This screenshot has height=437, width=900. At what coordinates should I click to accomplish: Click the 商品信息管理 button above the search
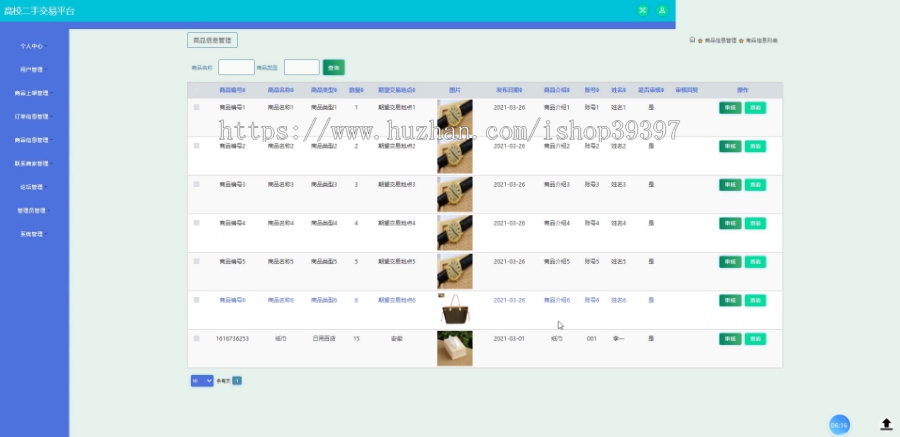(212, 40)
